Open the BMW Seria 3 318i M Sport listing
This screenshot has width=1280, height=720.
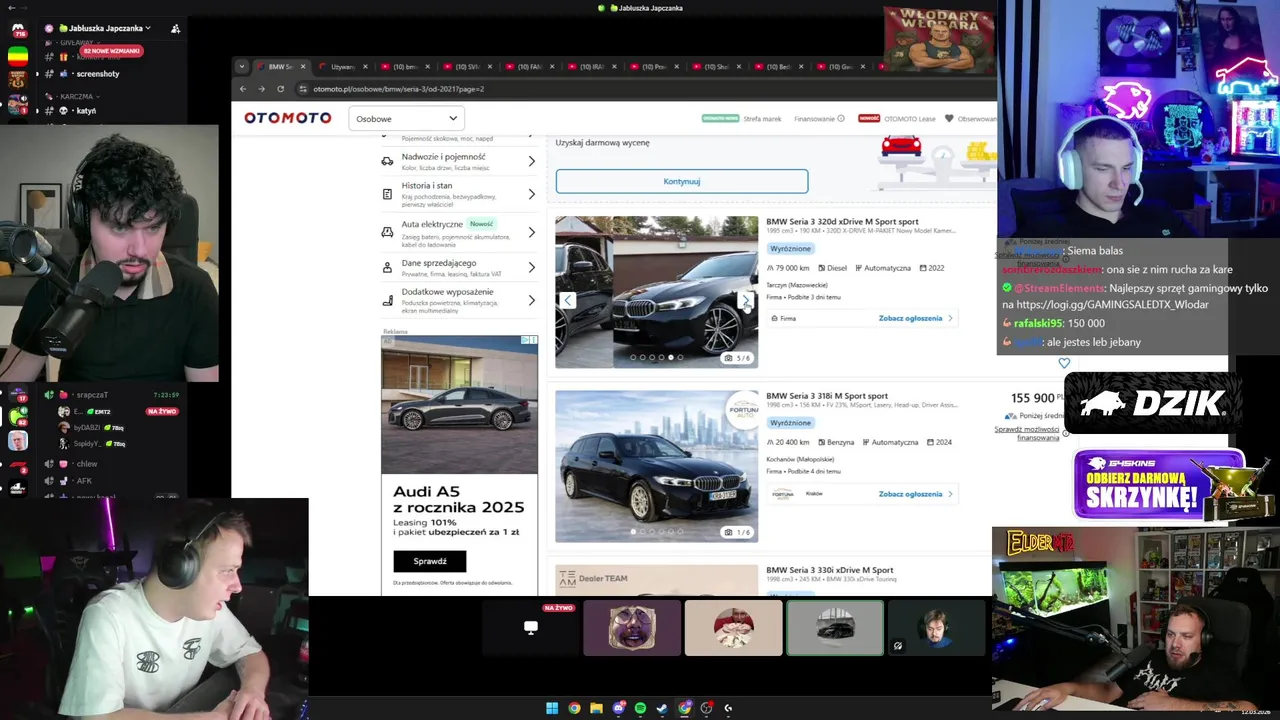(827, 396)
